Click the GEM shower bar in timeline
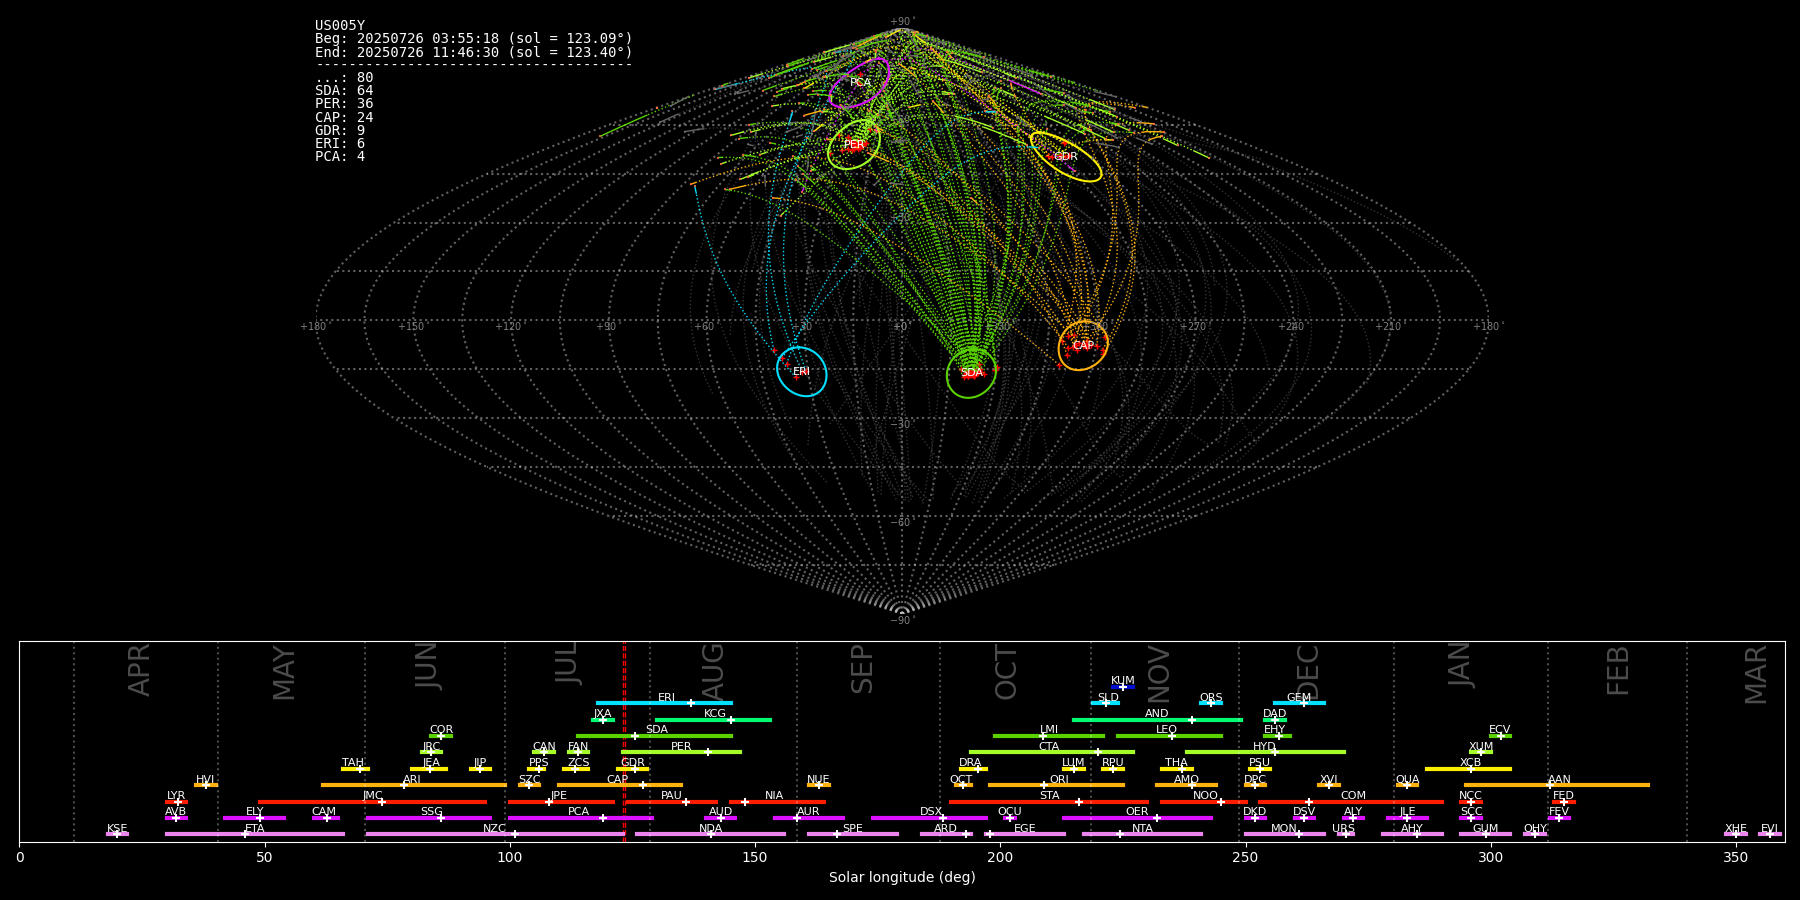This screenshot has height=900, width=1800. click(x=1299, y=703)
